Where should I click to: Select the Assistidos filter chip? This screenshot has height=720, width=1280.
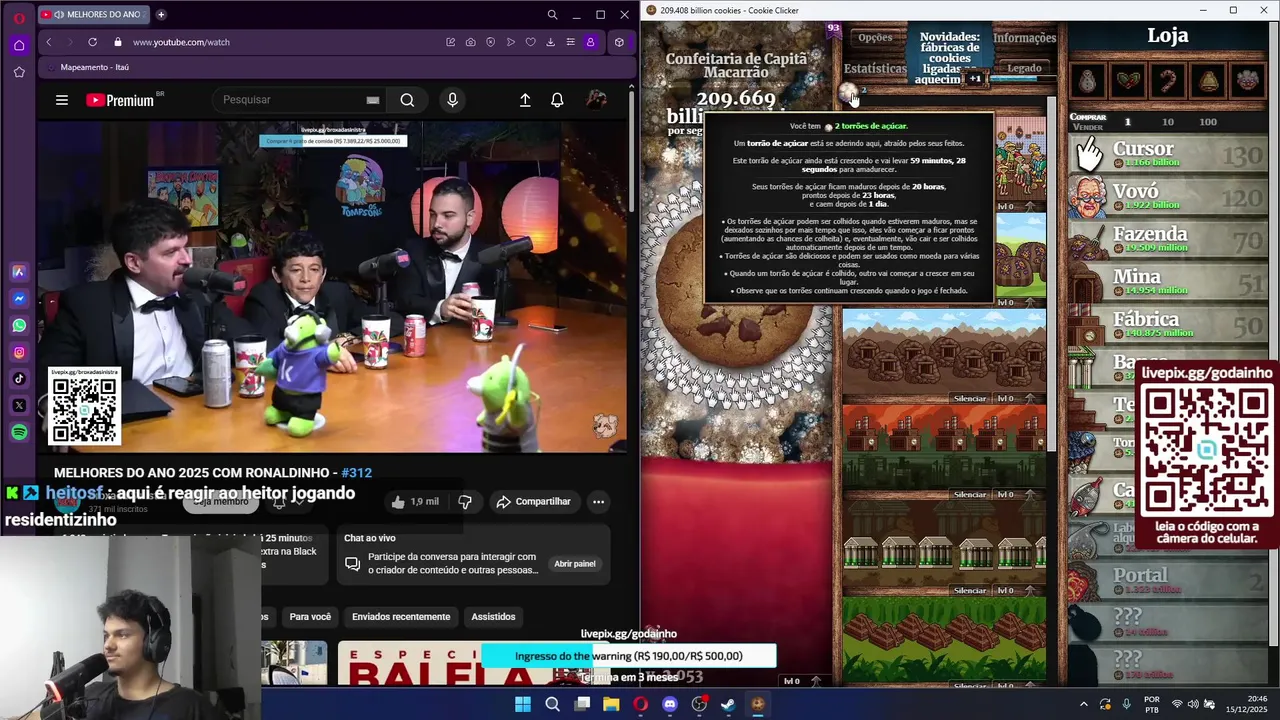point(493,617)
